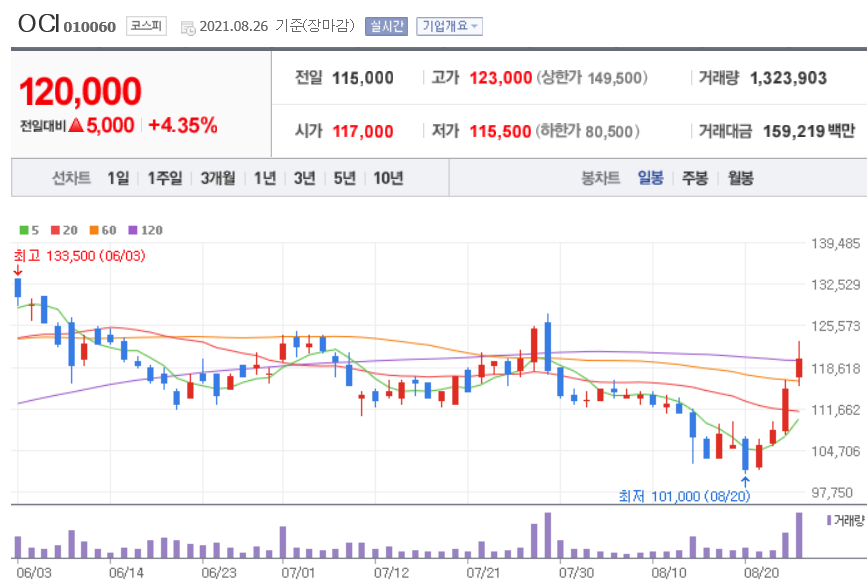Click the 고가 value 123,000
Viewport: 867px width, 582px height.
coord(500,78)
